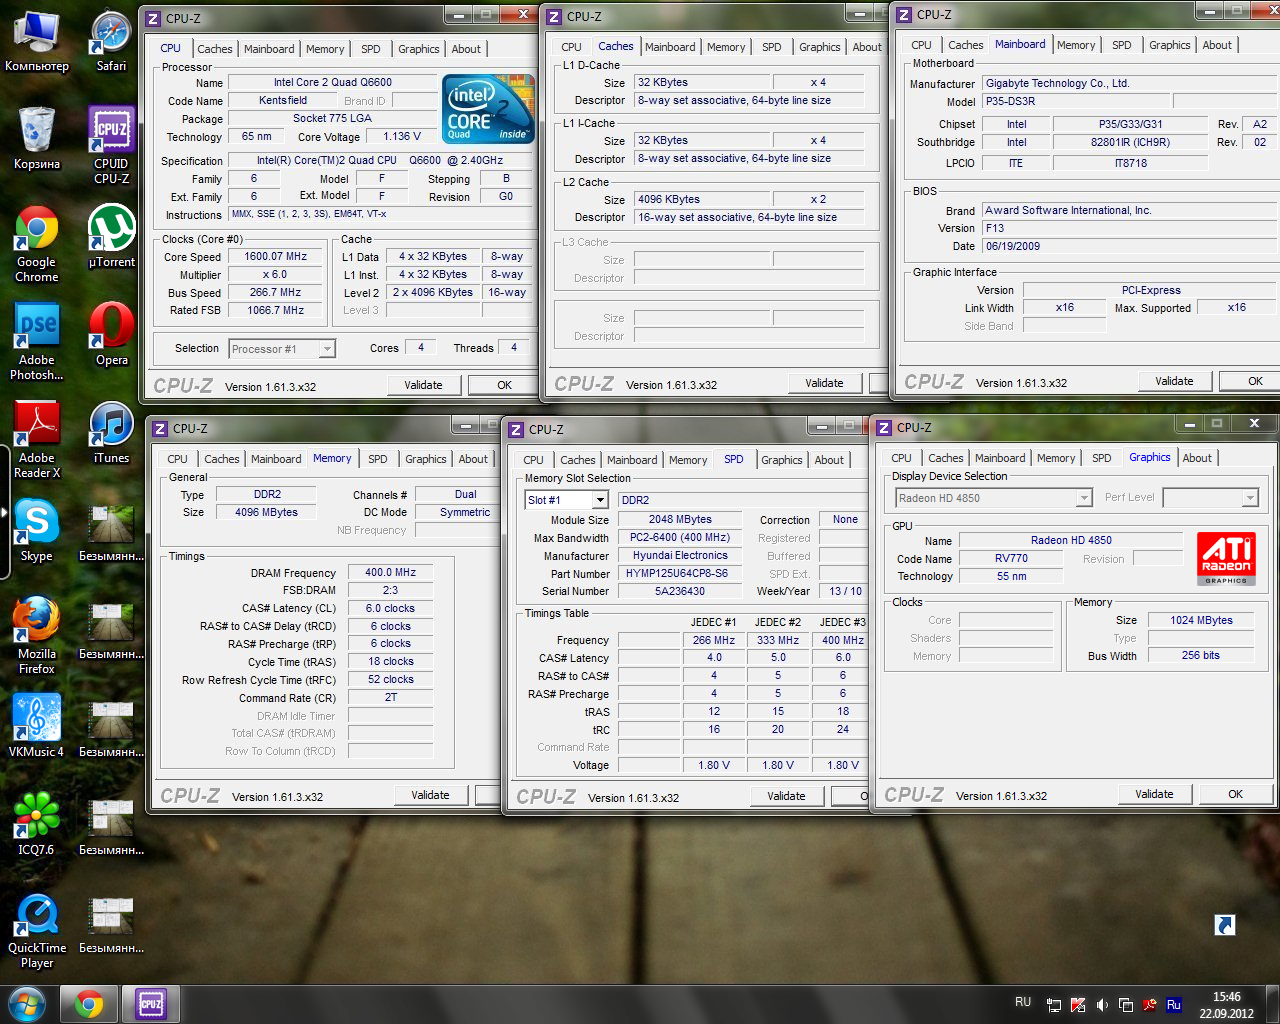The height and width of the screenshot is (1024, 1280).
Task: Open the volume speaker tray icon
Action: pyautogui.click(x=1102, y=1005)
